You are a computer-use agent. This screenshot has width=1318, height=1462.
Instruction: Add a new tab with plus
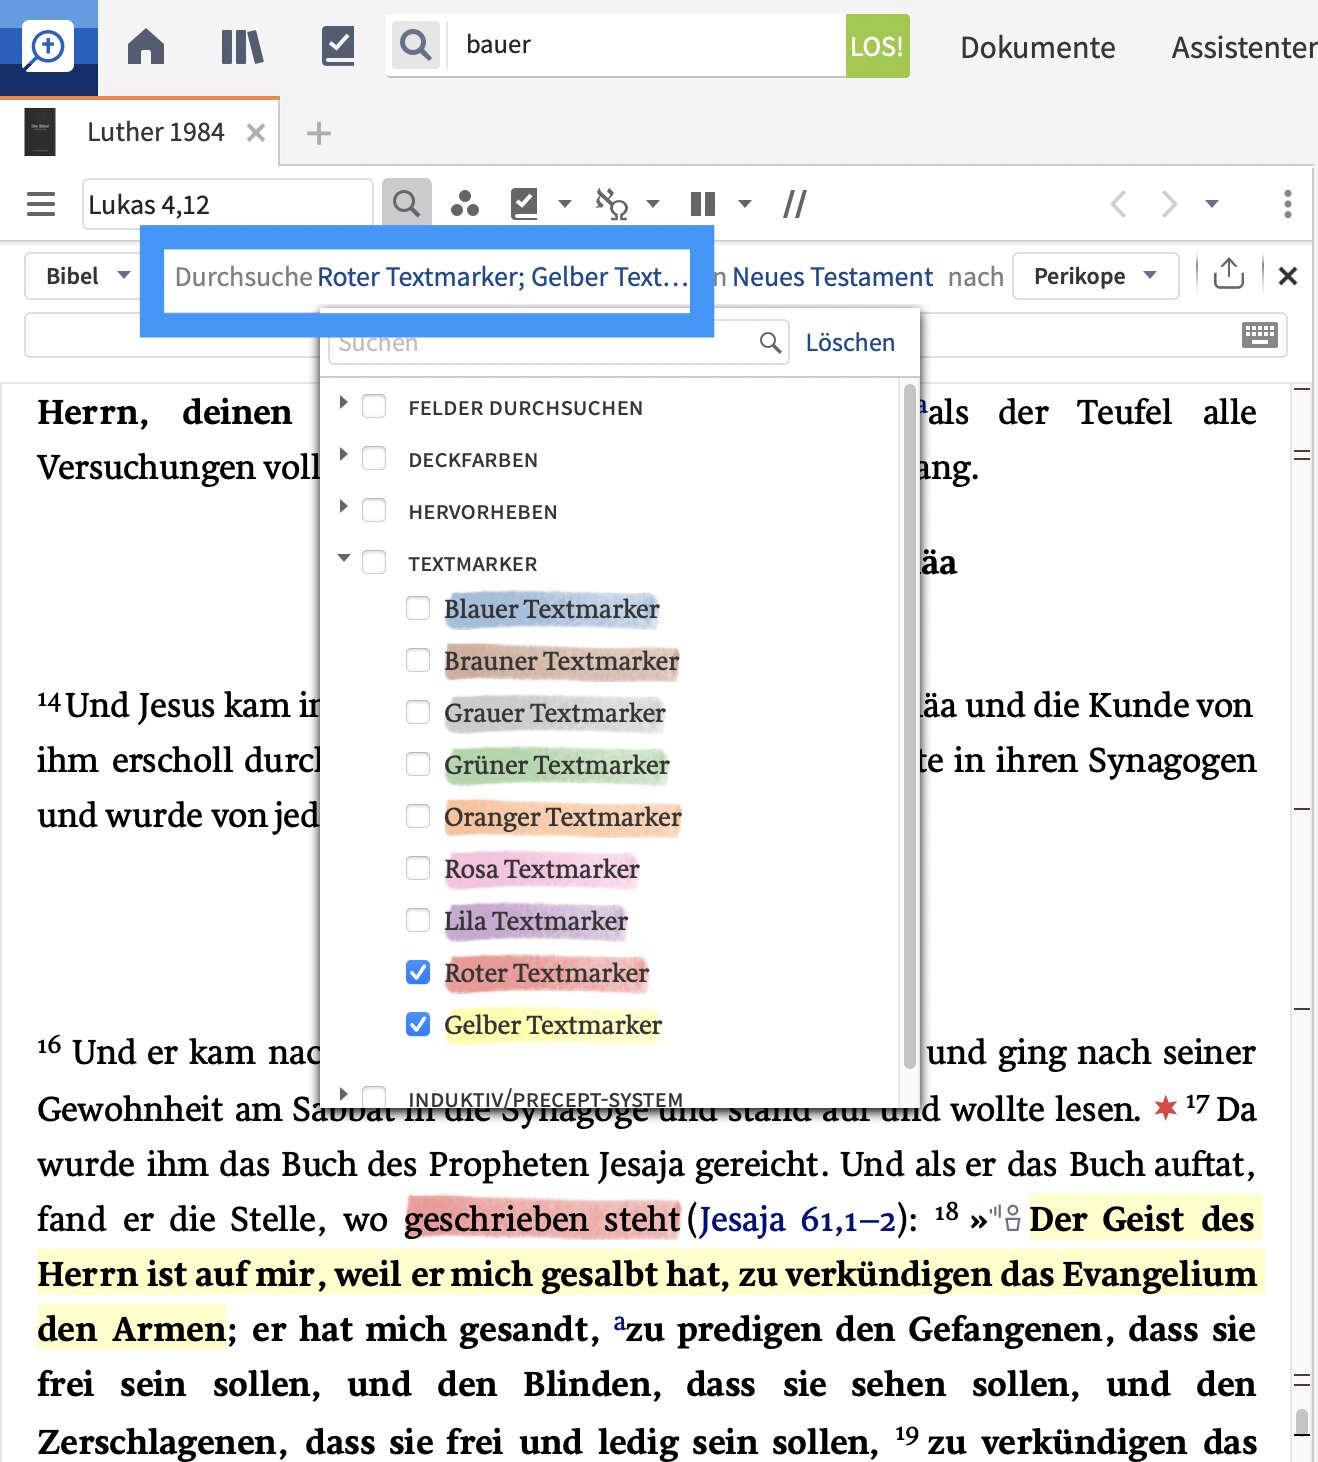tap(318, 133)
